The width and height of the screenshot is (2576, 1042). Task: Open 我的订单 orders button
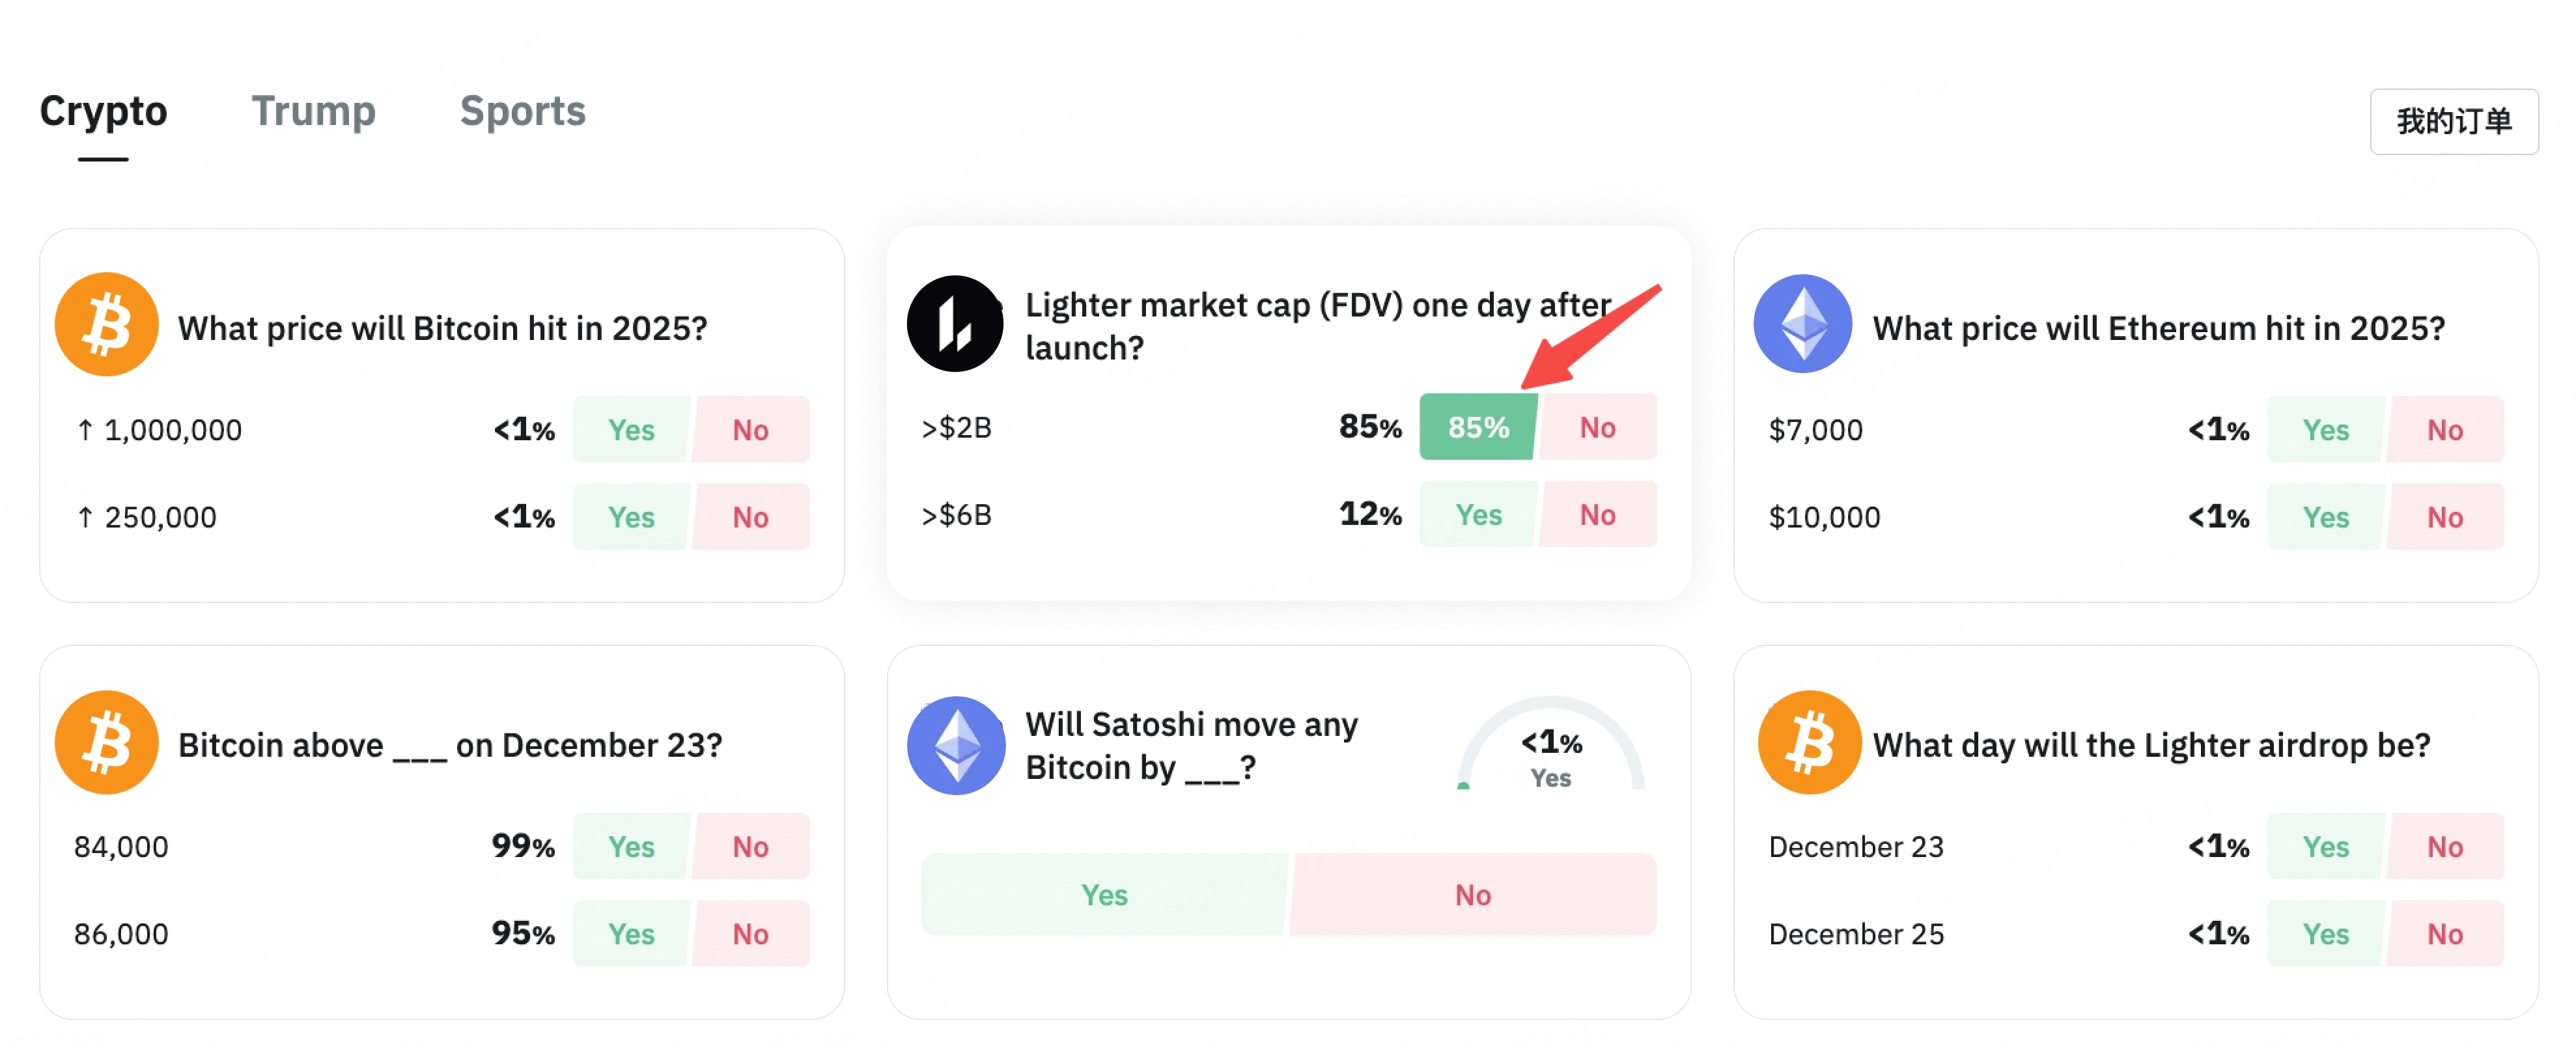pos(2453,122)
